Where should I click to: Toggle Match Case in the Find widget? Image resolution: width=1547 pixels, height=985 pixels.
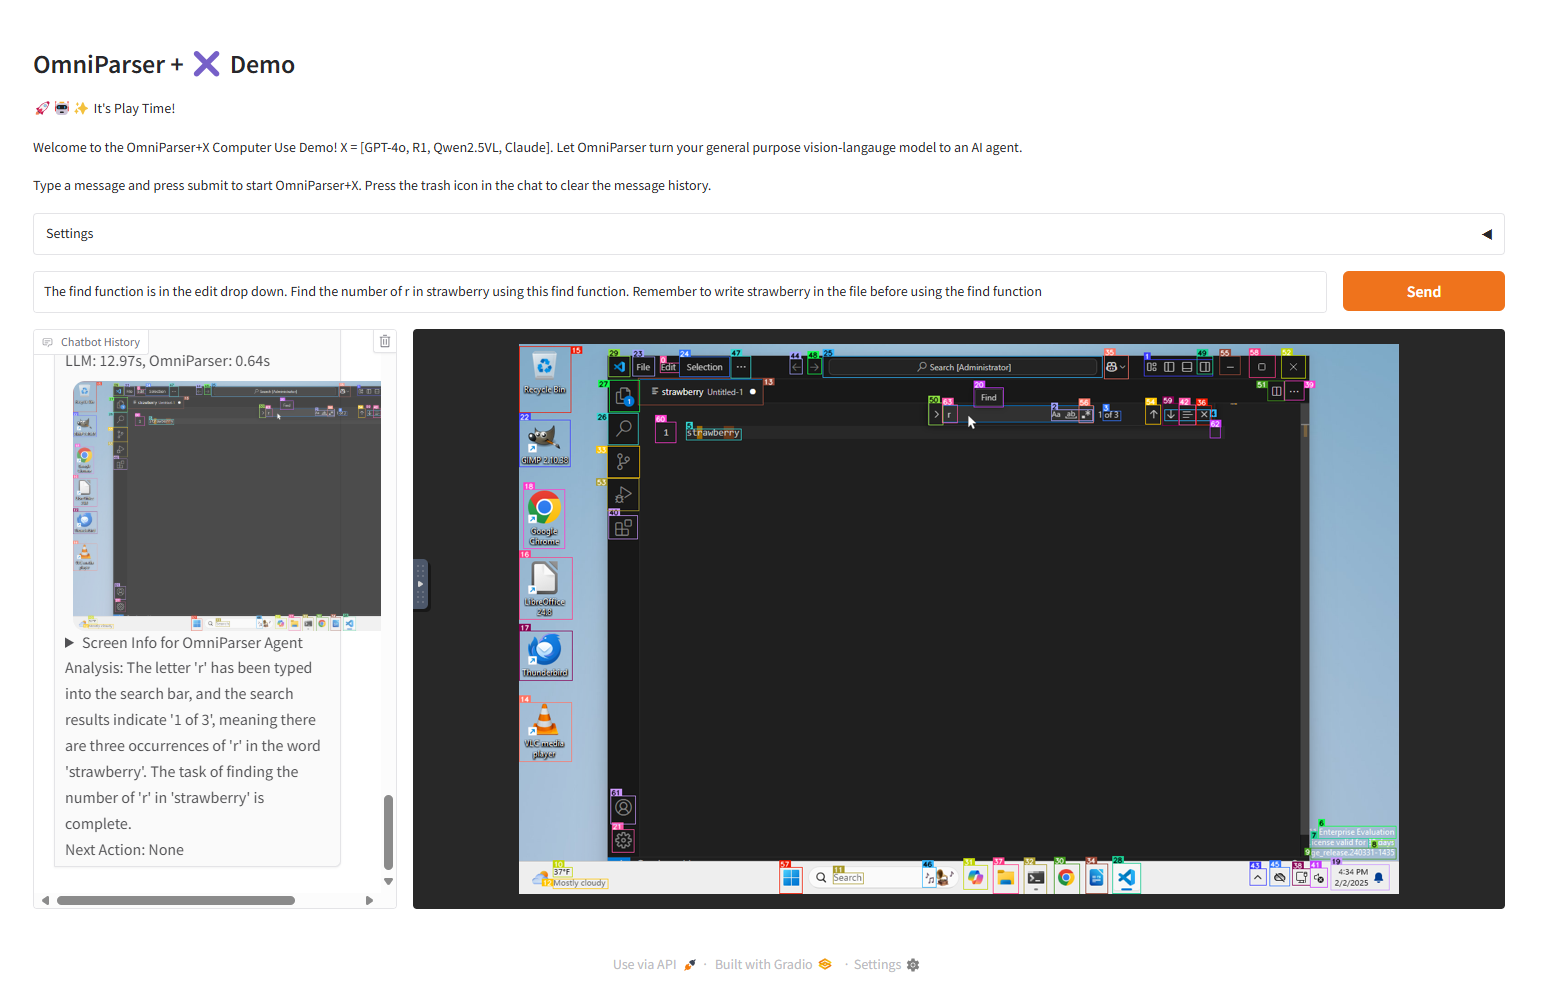(x=1056, y=414)
